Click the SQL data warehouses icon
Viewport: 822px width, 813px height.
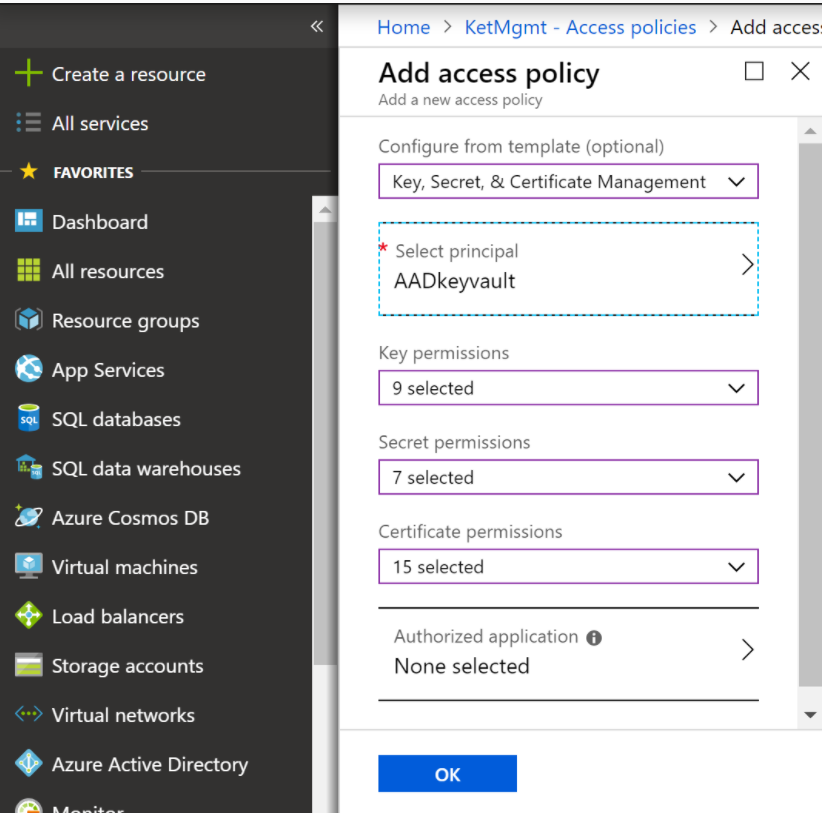click(29, 467)
